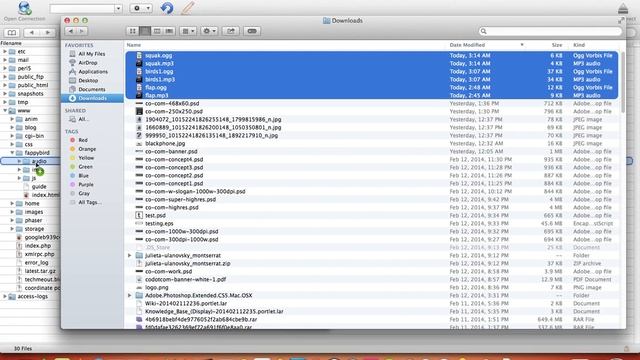Expand Adobe.Photoshop.Extended.CS5.Mac.OSX folder
Screen dimensions: 640x360
tap(130, 296)
